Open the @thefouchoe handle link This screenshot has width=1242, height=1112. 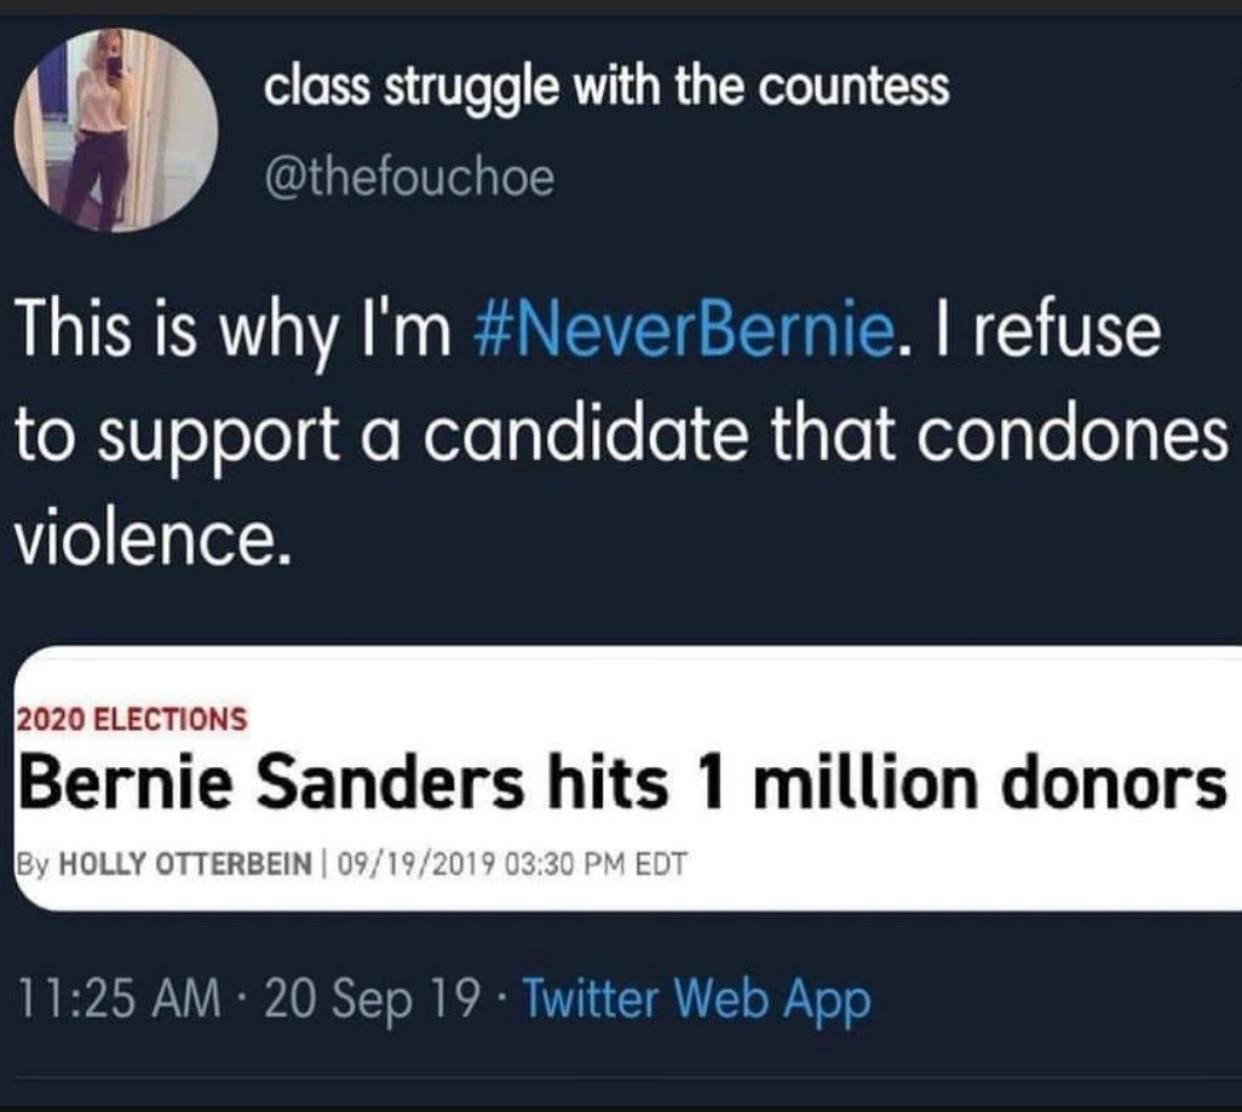408,178
